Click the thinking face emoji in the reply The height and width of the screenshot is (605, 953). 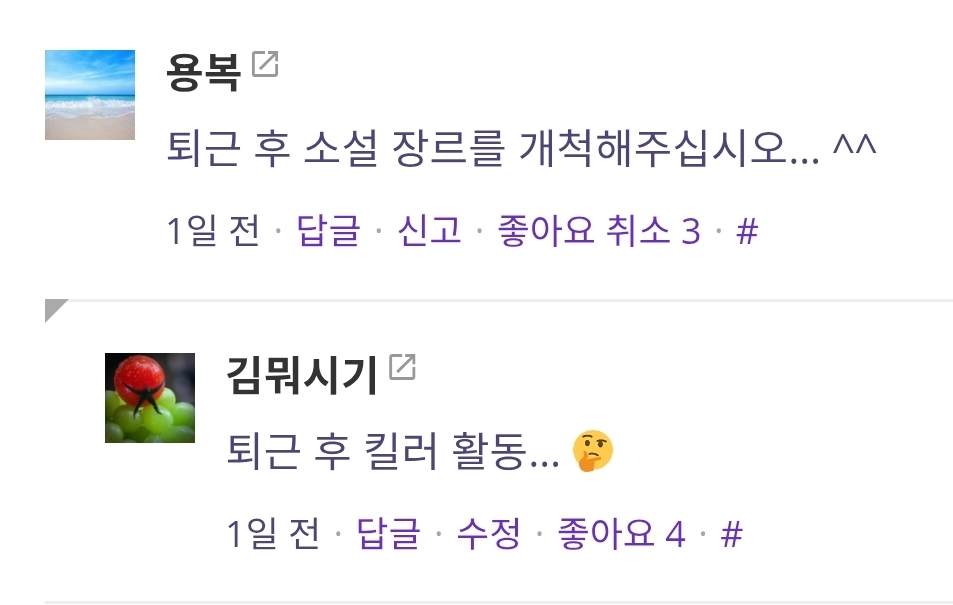593,451
